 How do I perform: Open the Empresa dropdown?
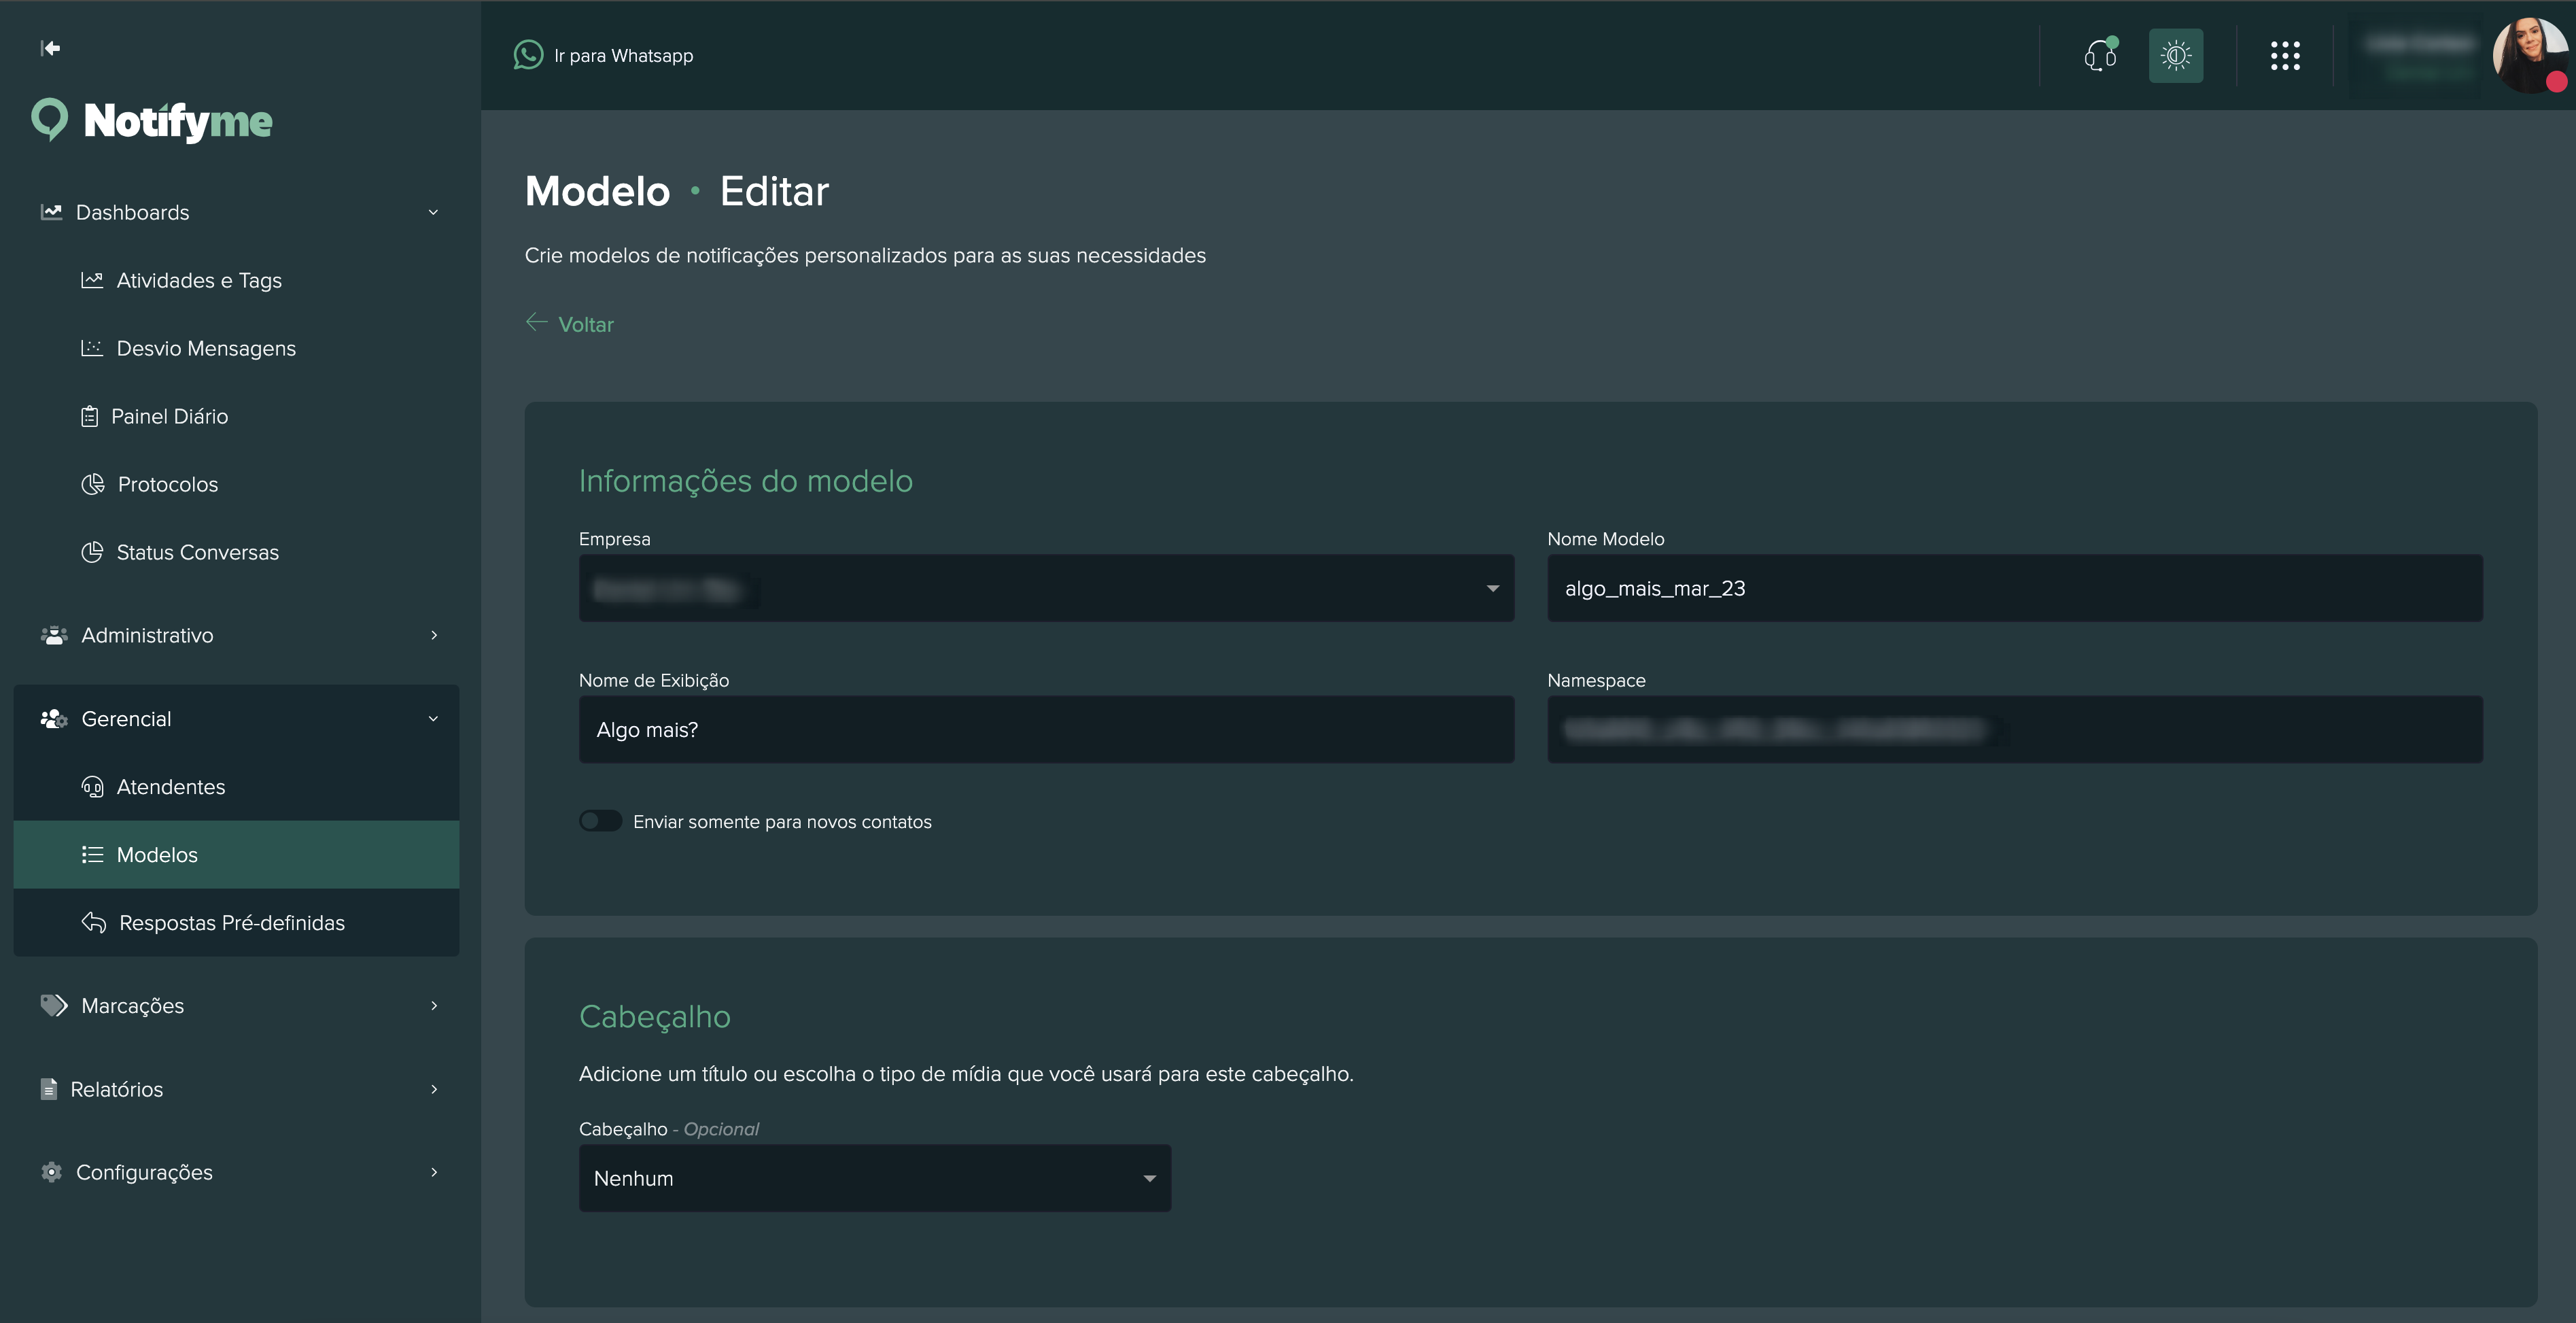point(1045,588)
